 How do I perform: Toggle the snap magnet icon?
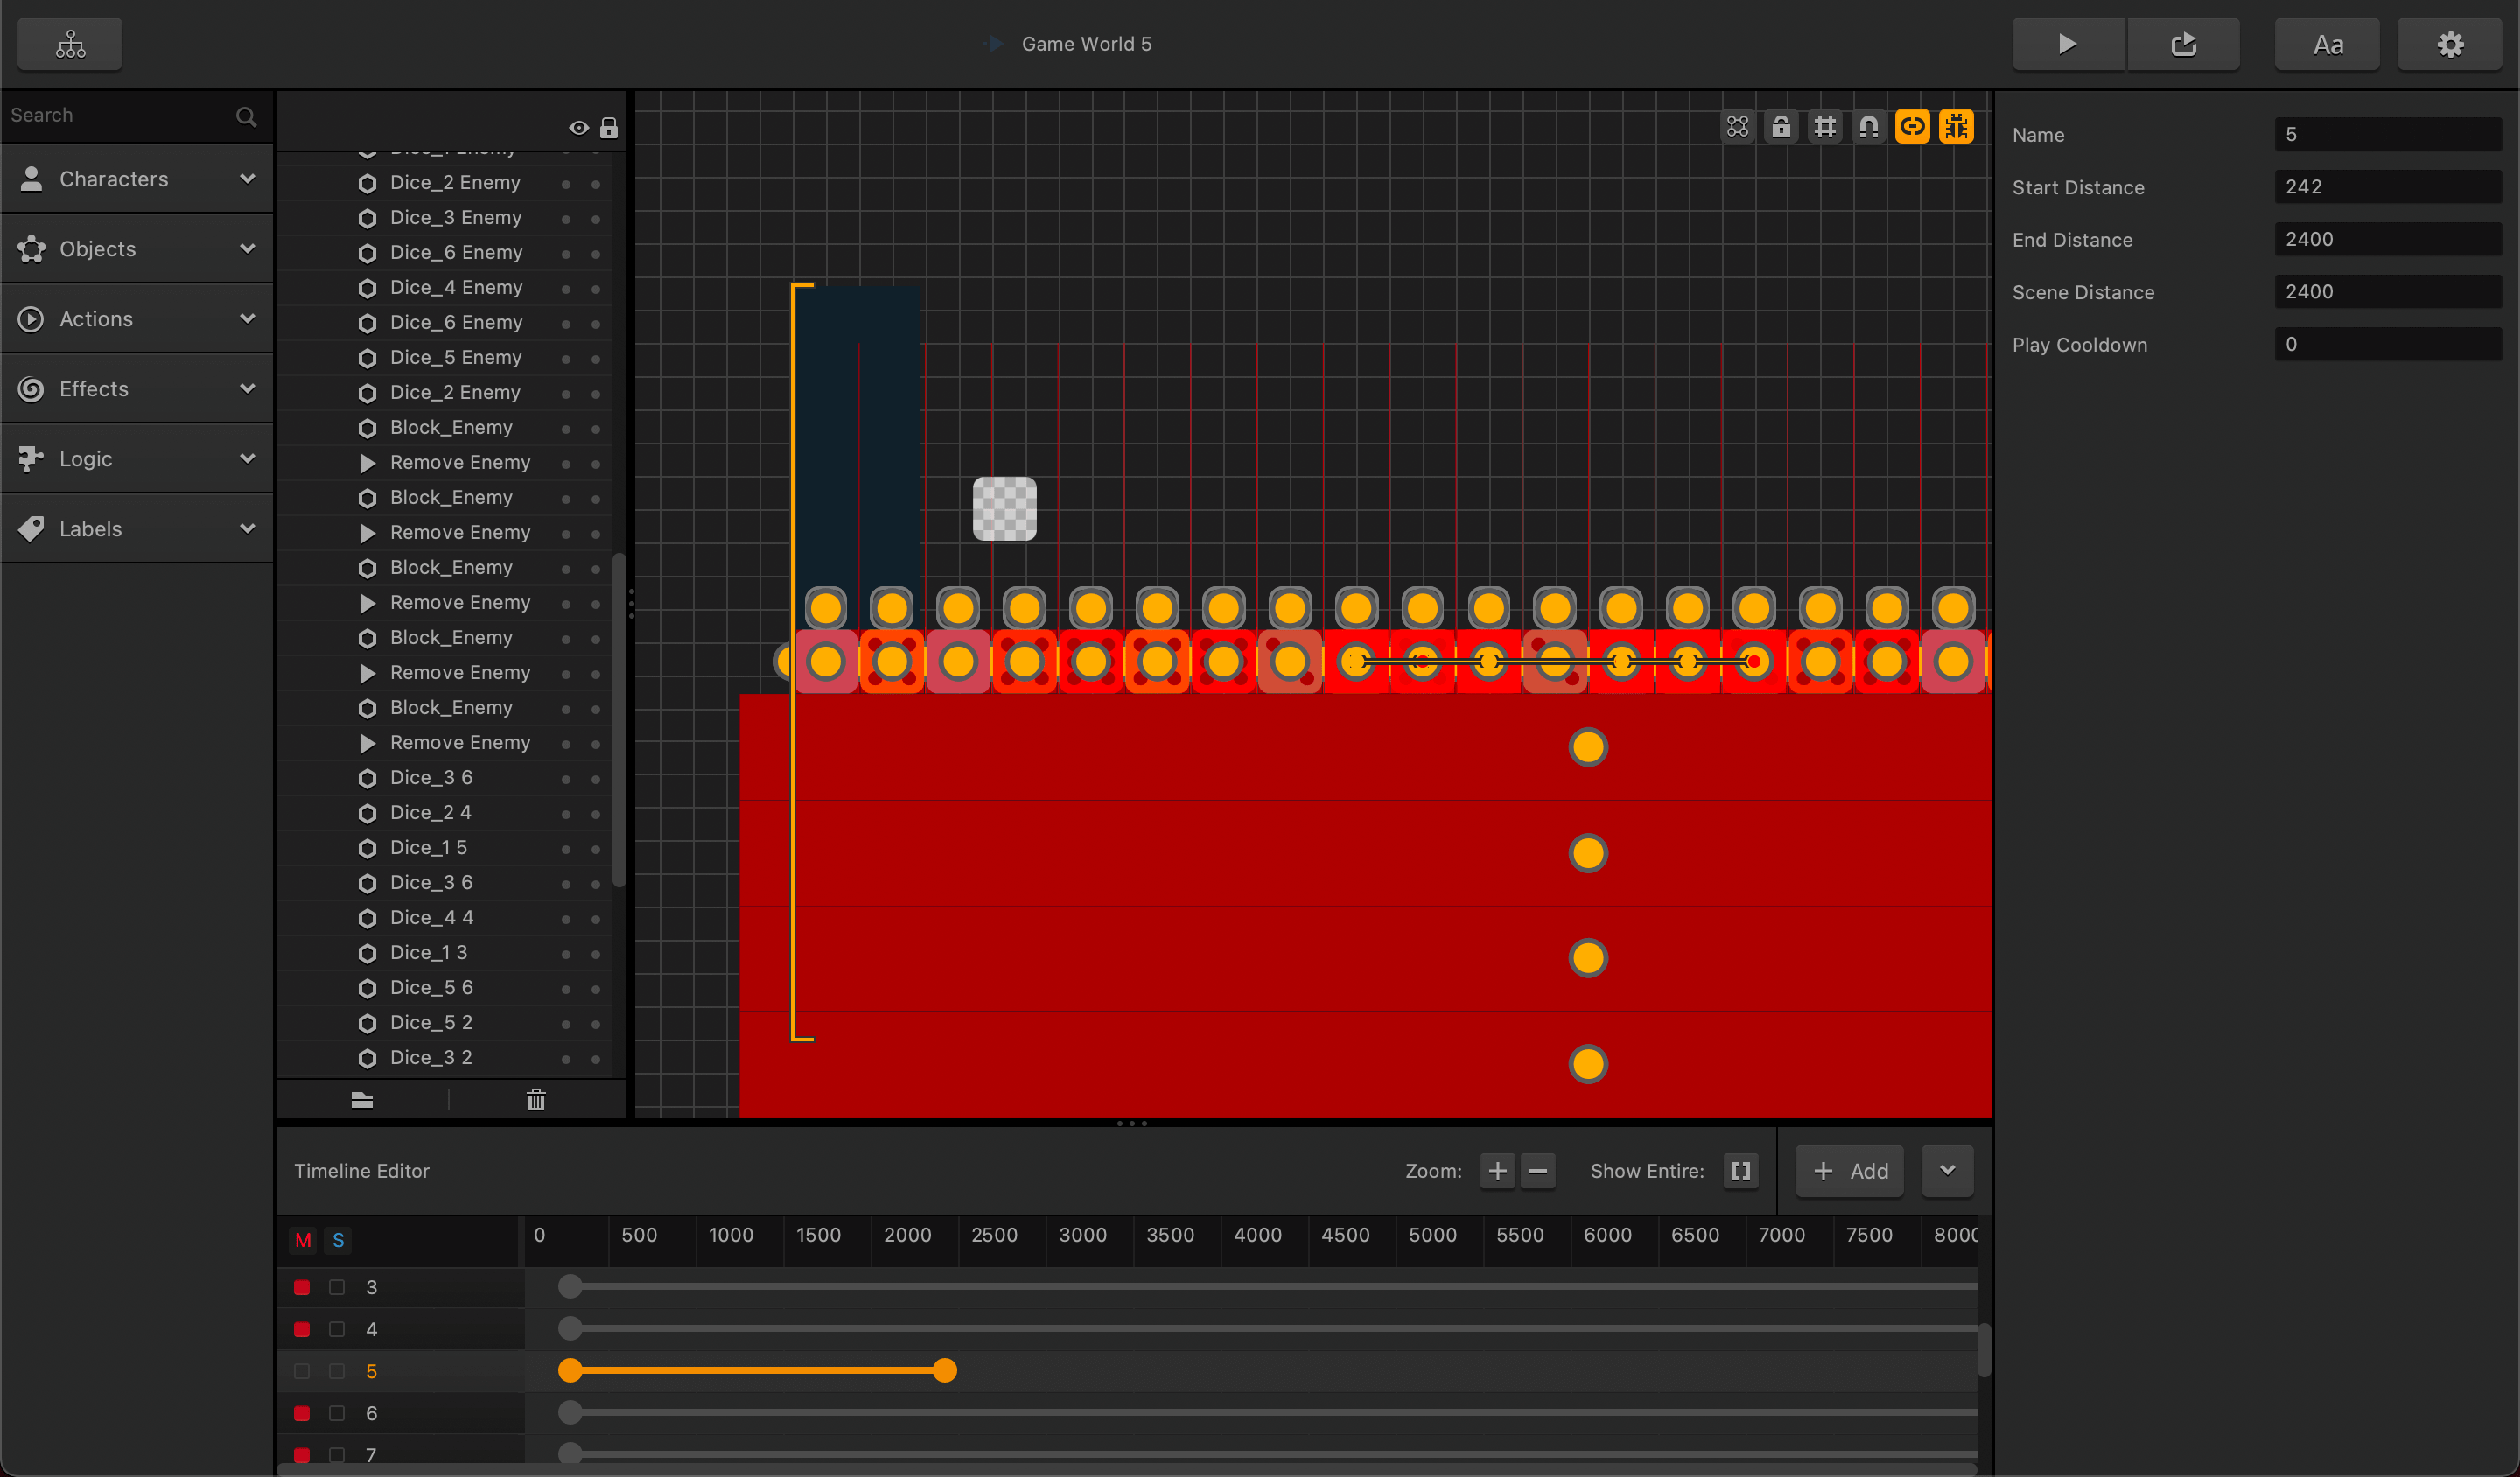[1868, 127]
